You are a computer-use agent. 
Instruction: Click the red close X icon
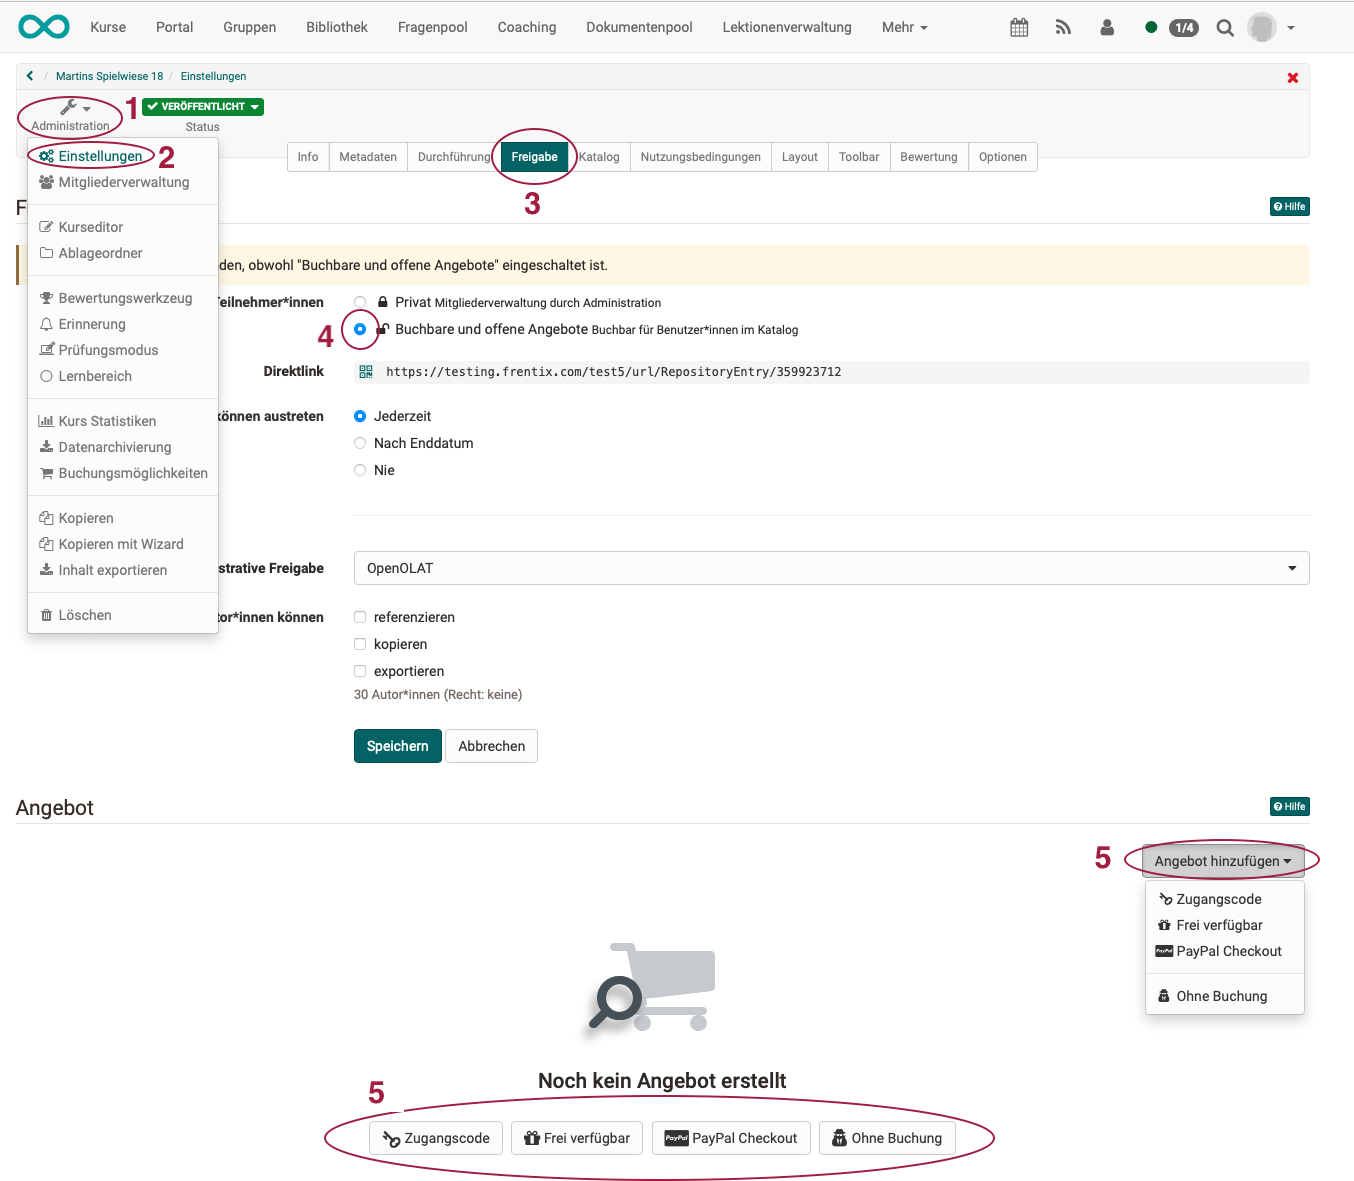[1292, 78]
